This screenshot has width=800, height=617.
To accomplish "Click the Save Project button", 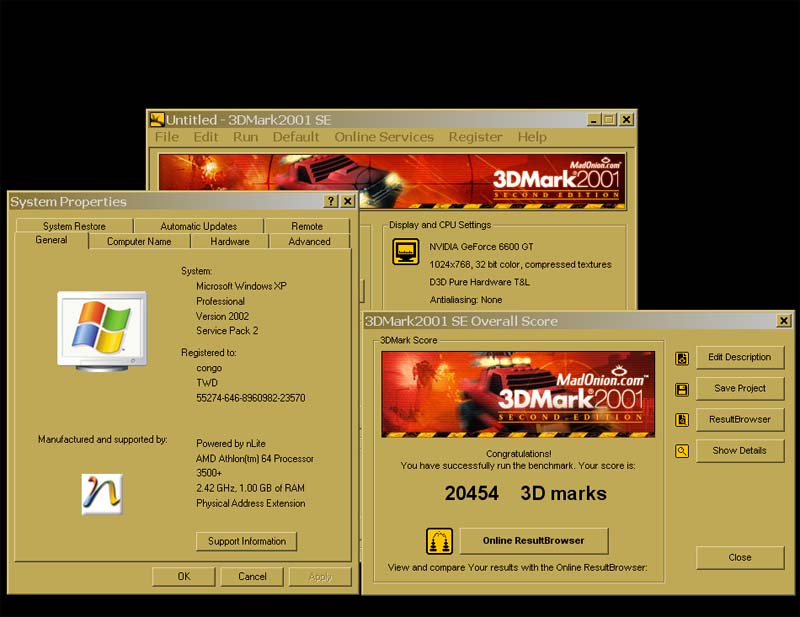I will [740, 389].
